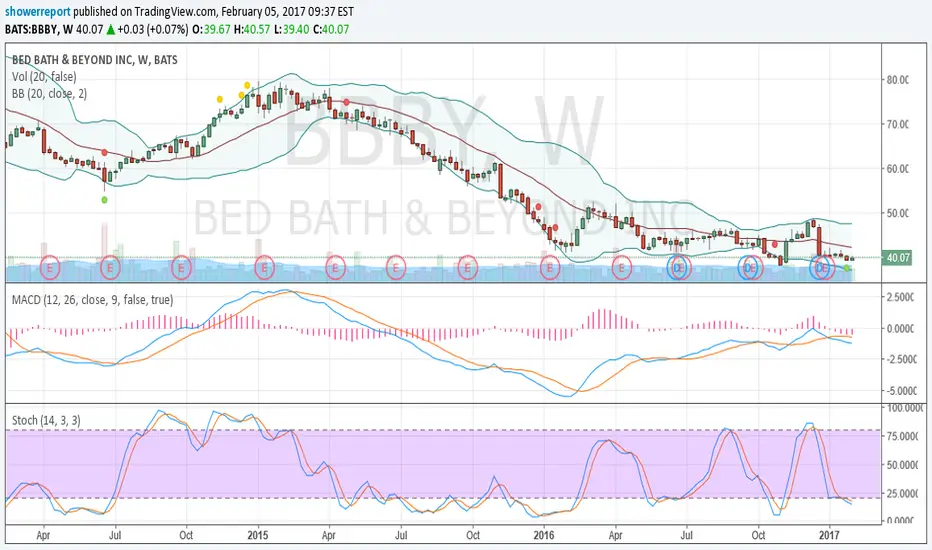Click the red dot above the July 2014 candles
Viewport: 932px width, 550px height.
(105, 153)
